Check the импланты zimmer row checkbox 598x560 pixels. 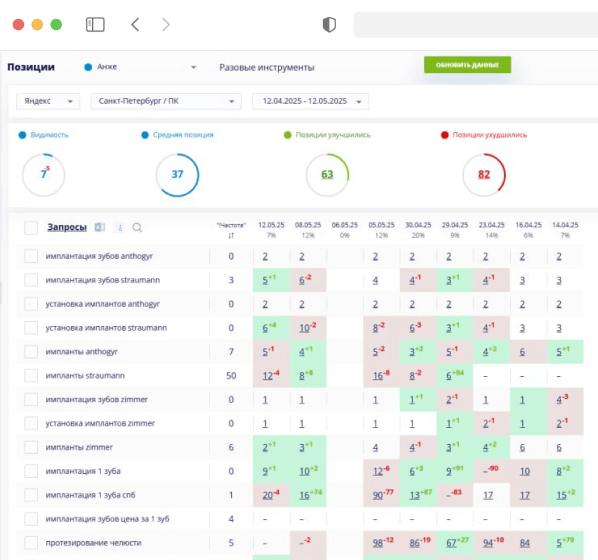pyautogui.click(x=31, y=447)
